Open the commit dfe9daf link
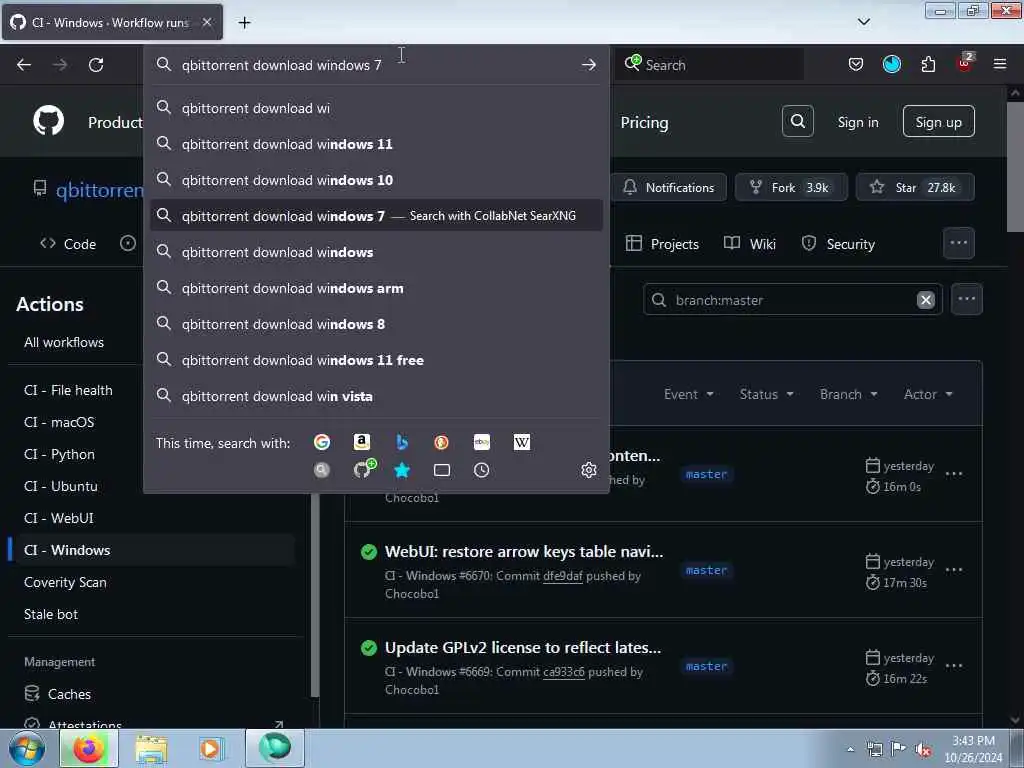Viewport: 1024px width, 768px height. tap(562, 576)
